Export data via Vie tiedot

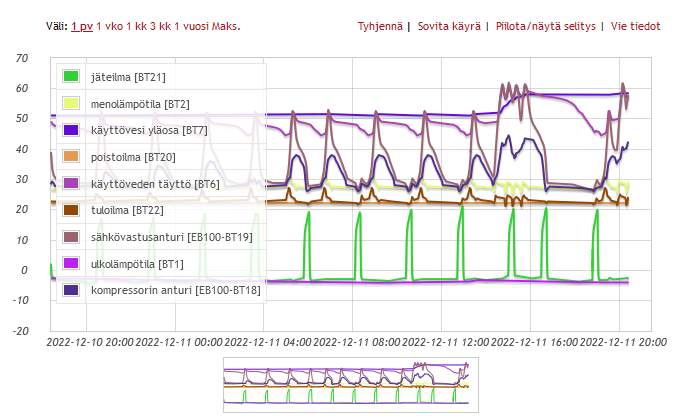click(x=634, y=25)
